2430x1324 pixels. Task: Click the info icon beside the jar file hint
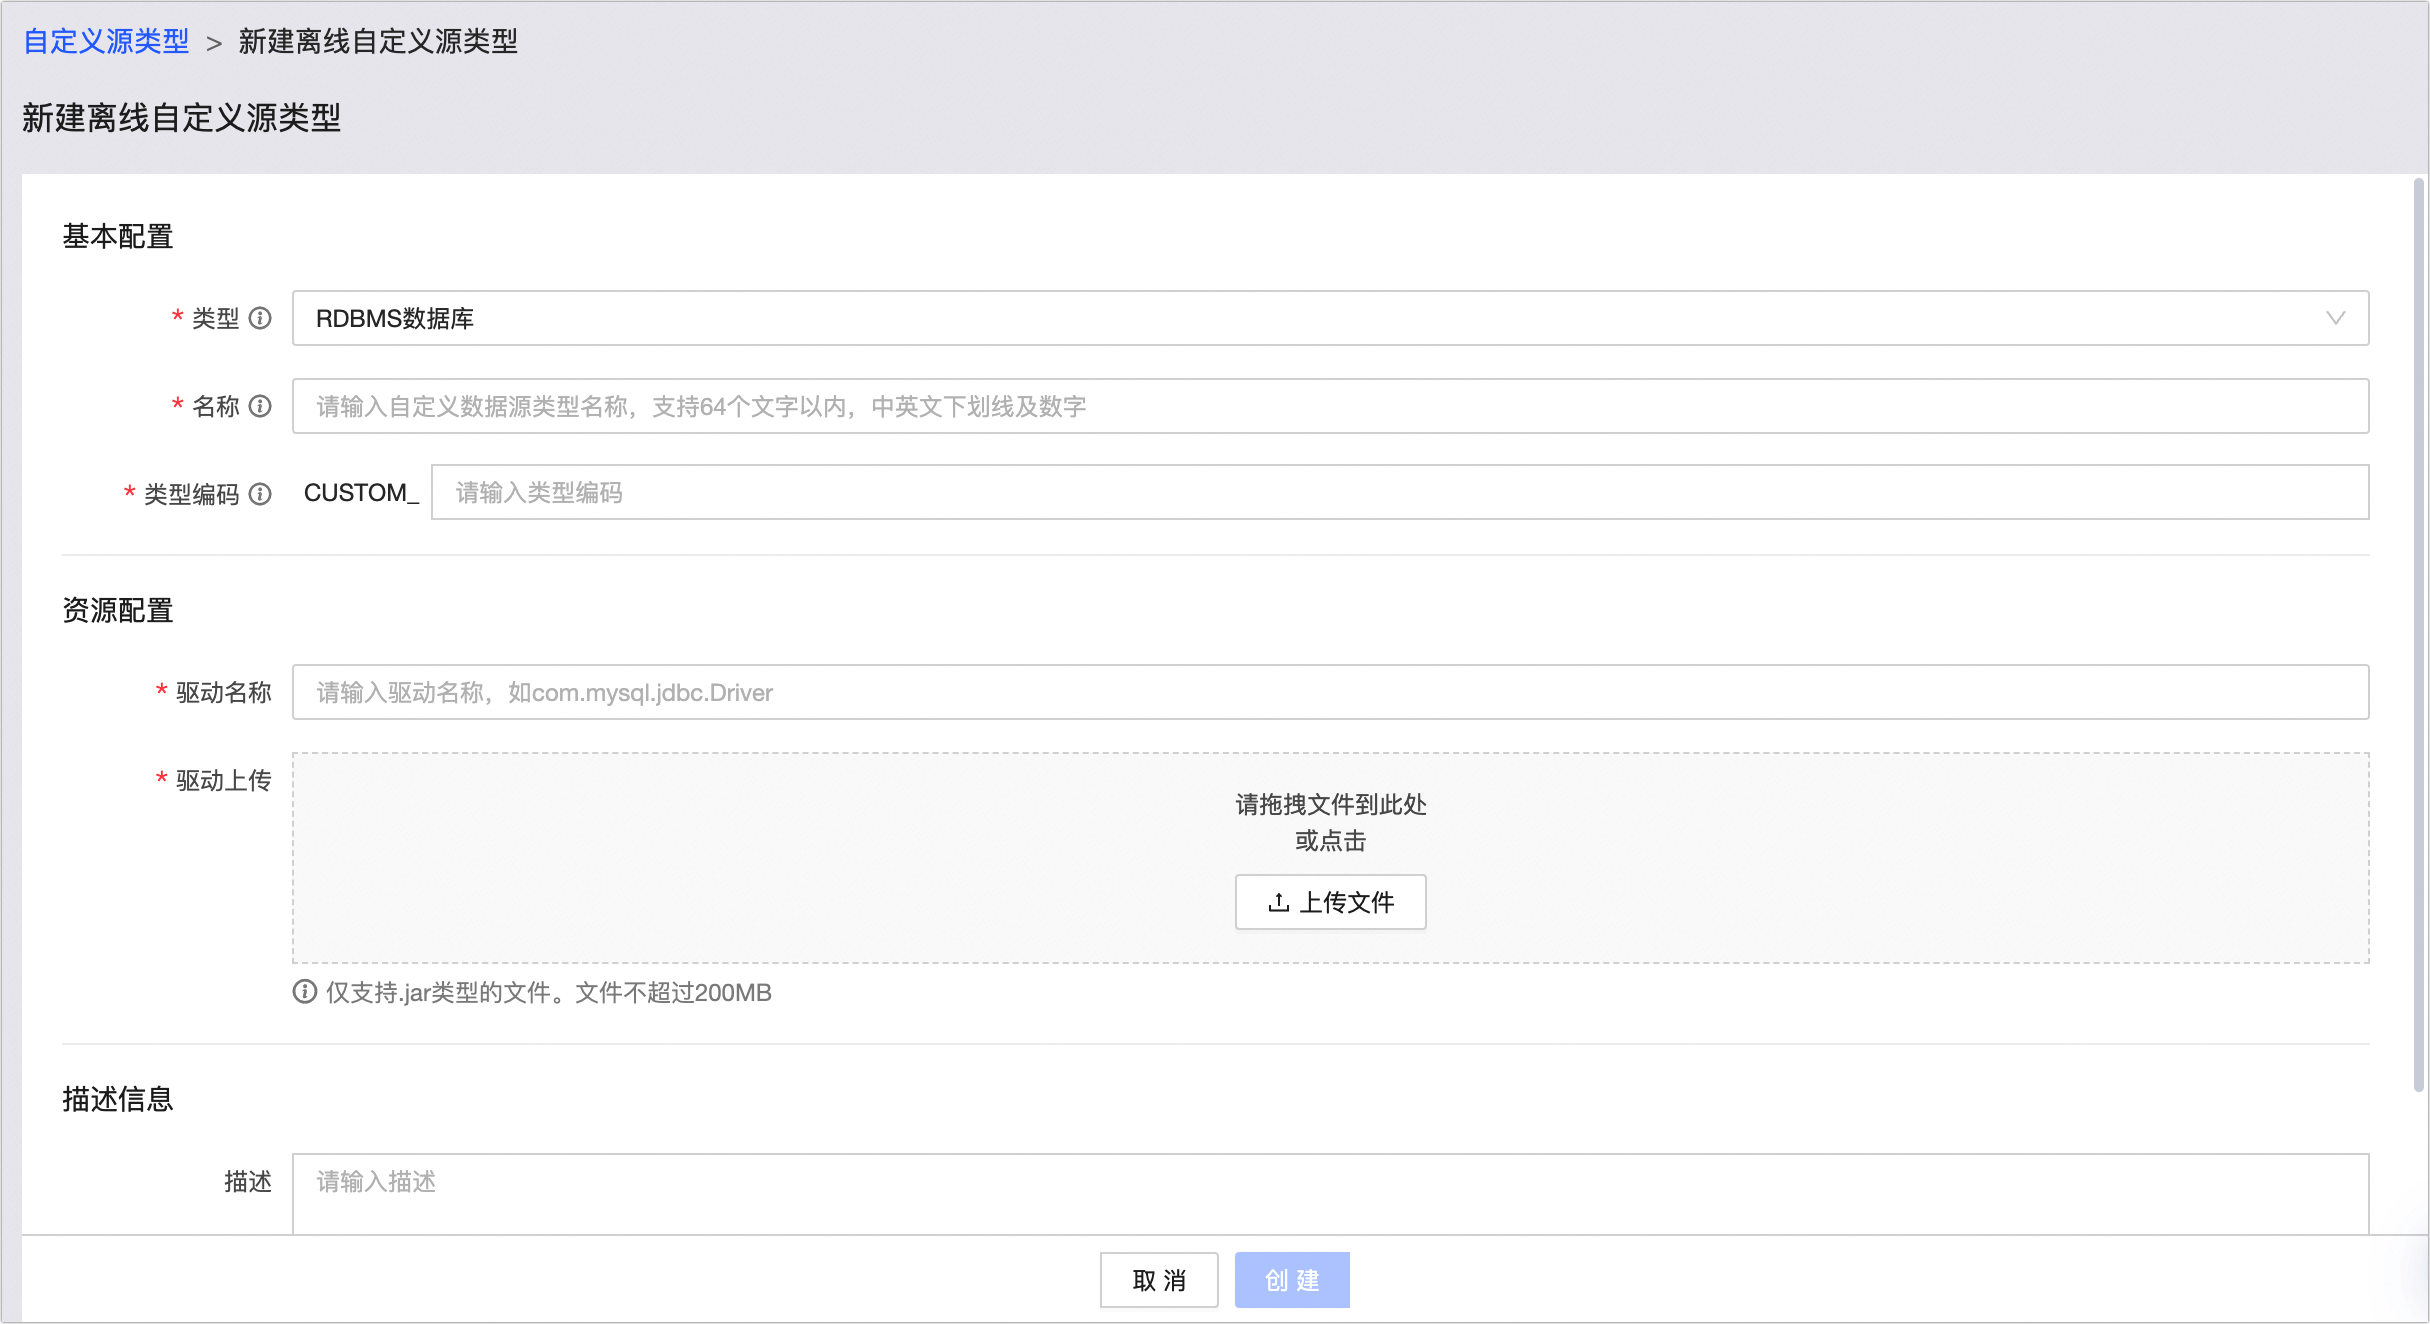[x=305, y=991]
